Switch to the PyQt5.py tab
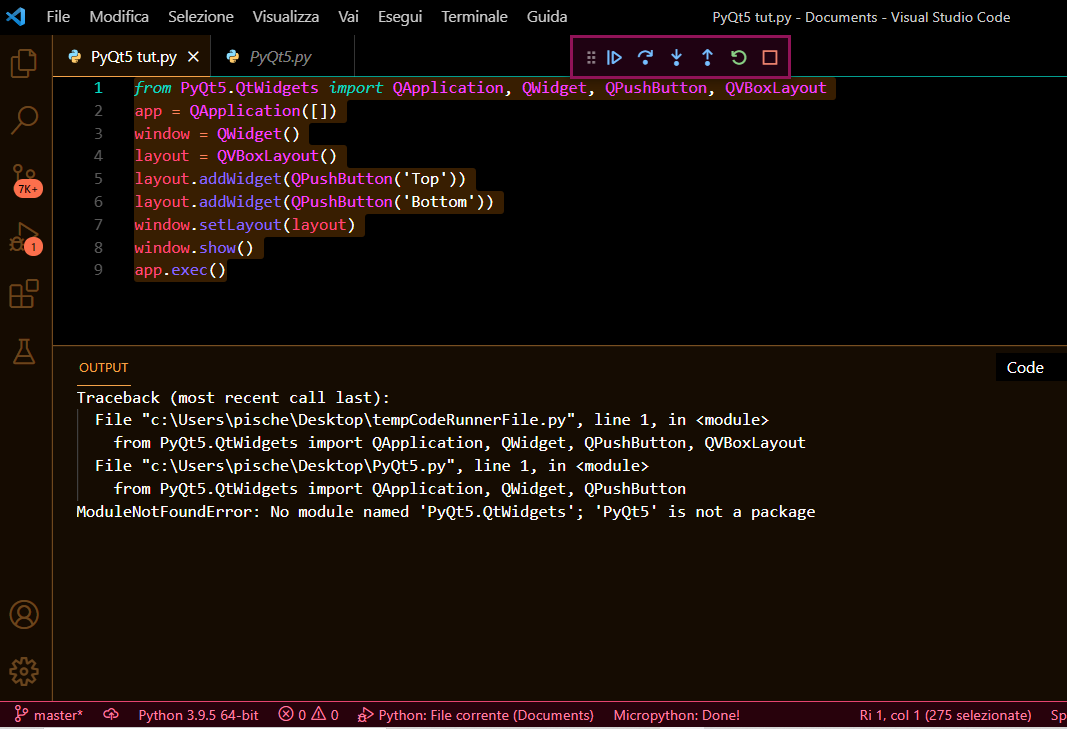The image size is (1067, 729). pyautogui.click(x=282, y=57)
